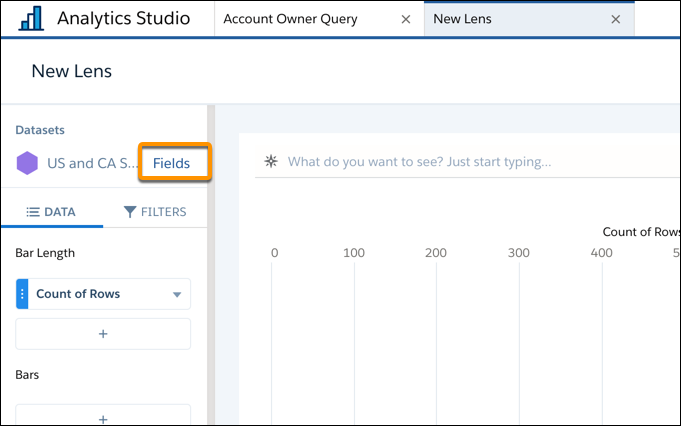Switch to the DATA tab
Viewport: 681px width, 426px height.
(x=52, y=212)
